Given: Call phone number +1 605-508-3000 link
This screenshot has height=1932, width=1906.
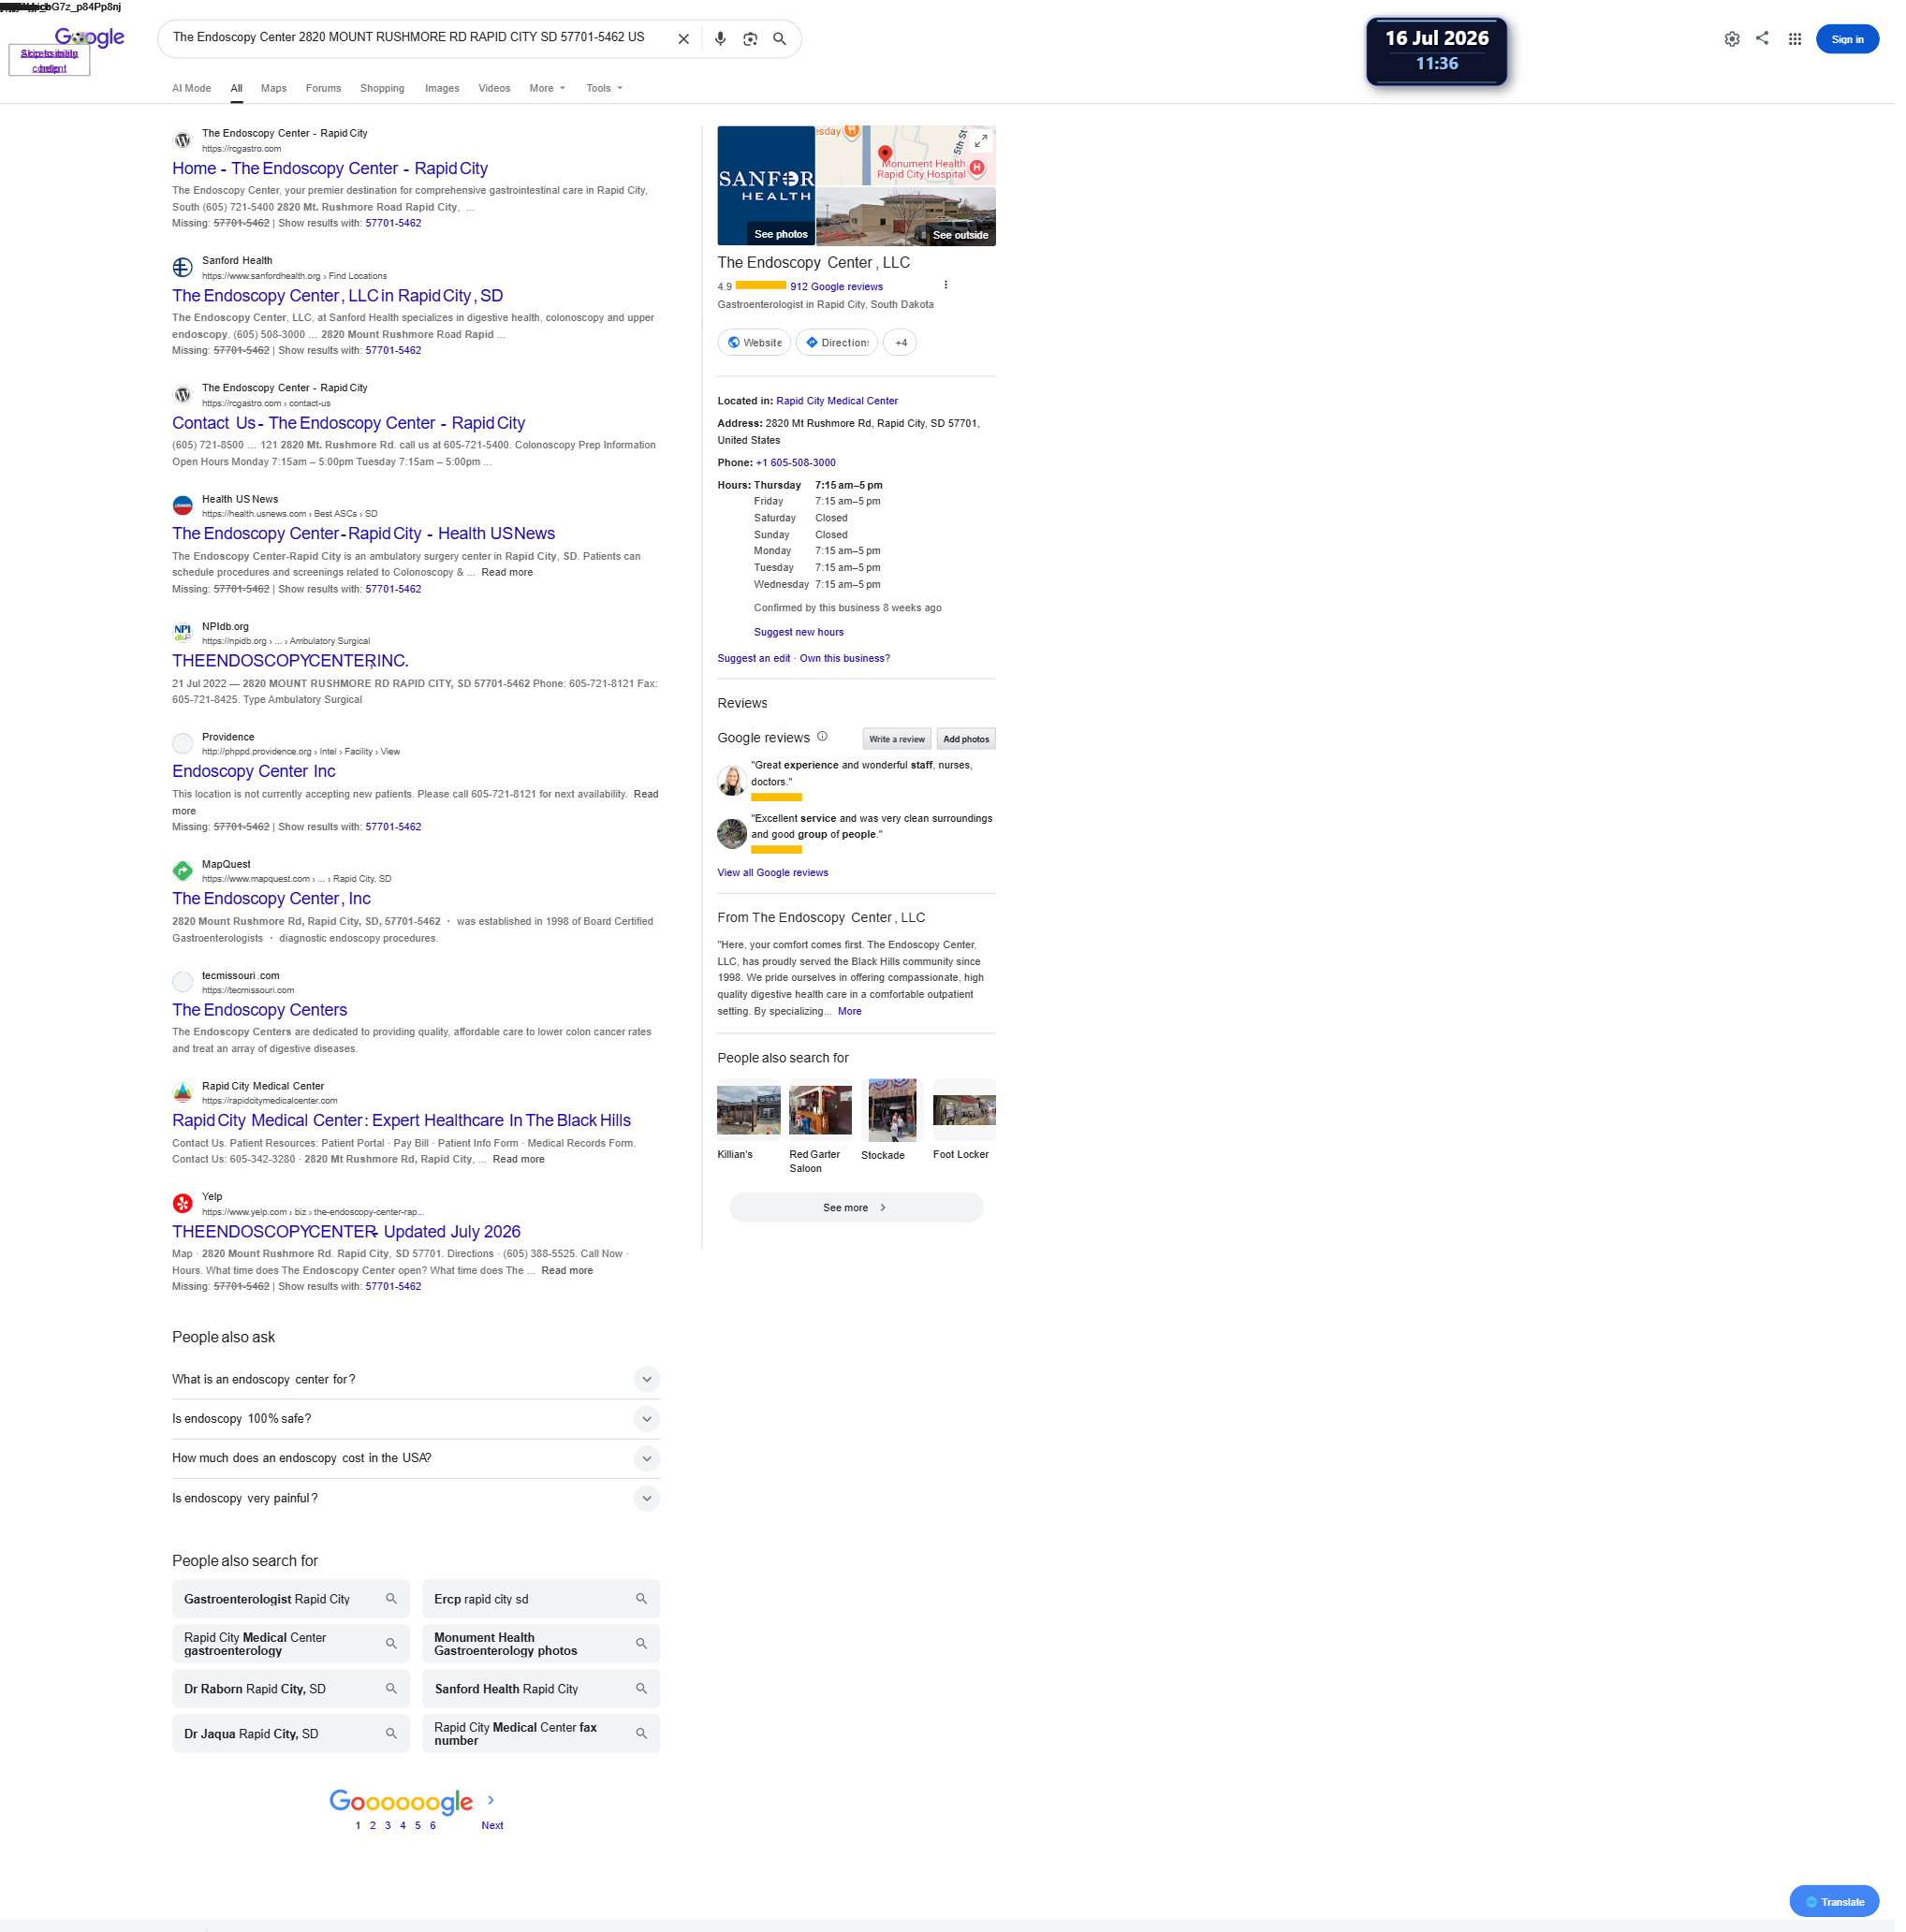Looking at the screenshot, I should (796, 463).
